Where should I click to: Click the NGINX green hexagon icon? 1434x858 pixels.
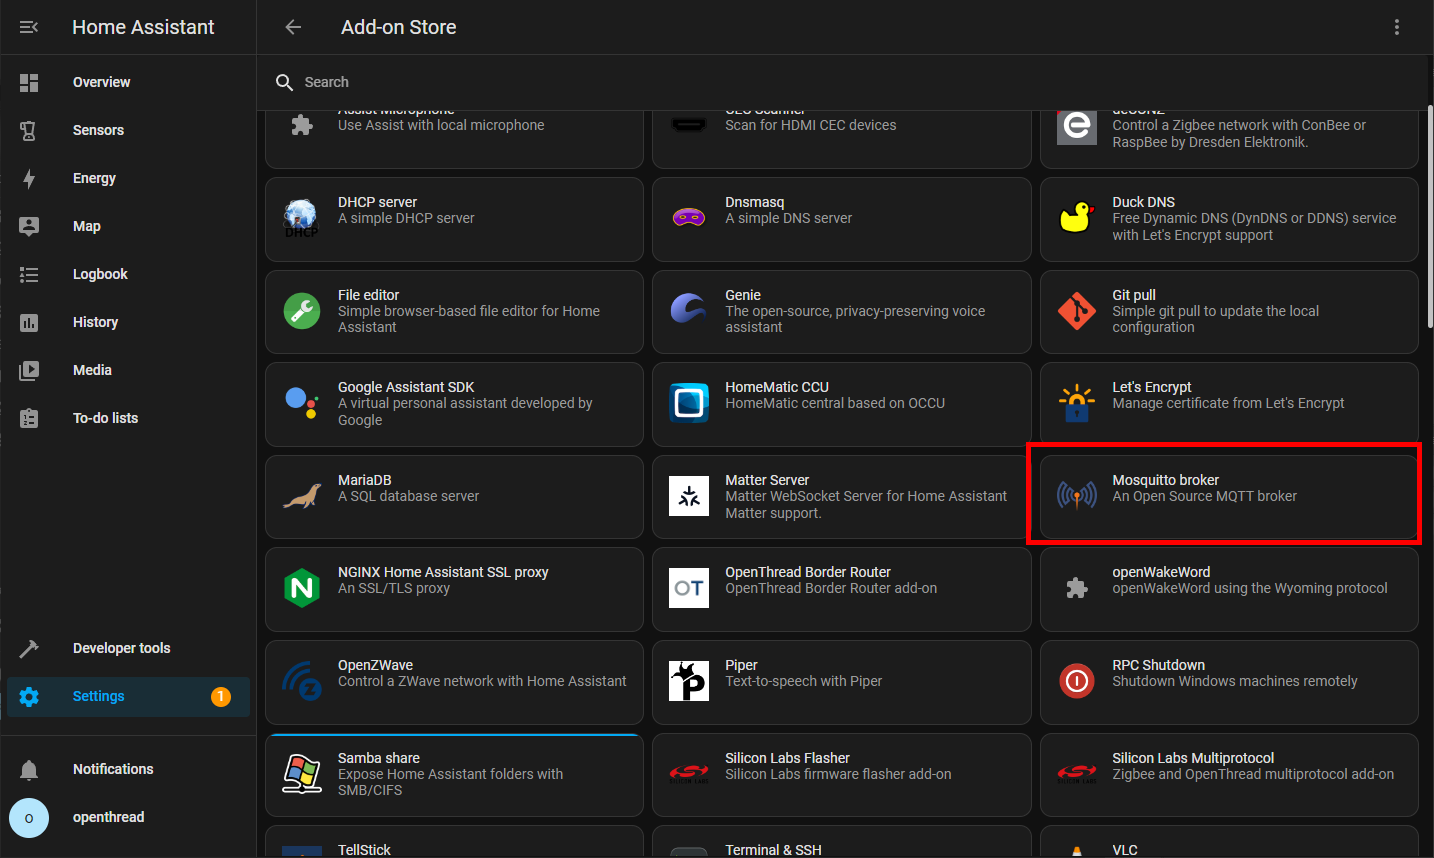[302, 588]
